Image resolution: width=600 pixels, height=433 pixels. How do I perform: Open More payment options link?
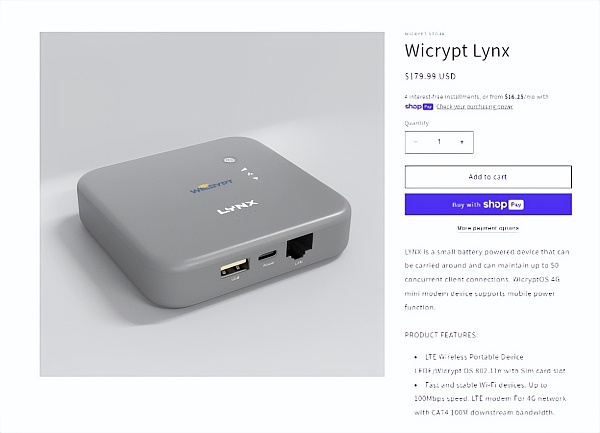point(488,228)
